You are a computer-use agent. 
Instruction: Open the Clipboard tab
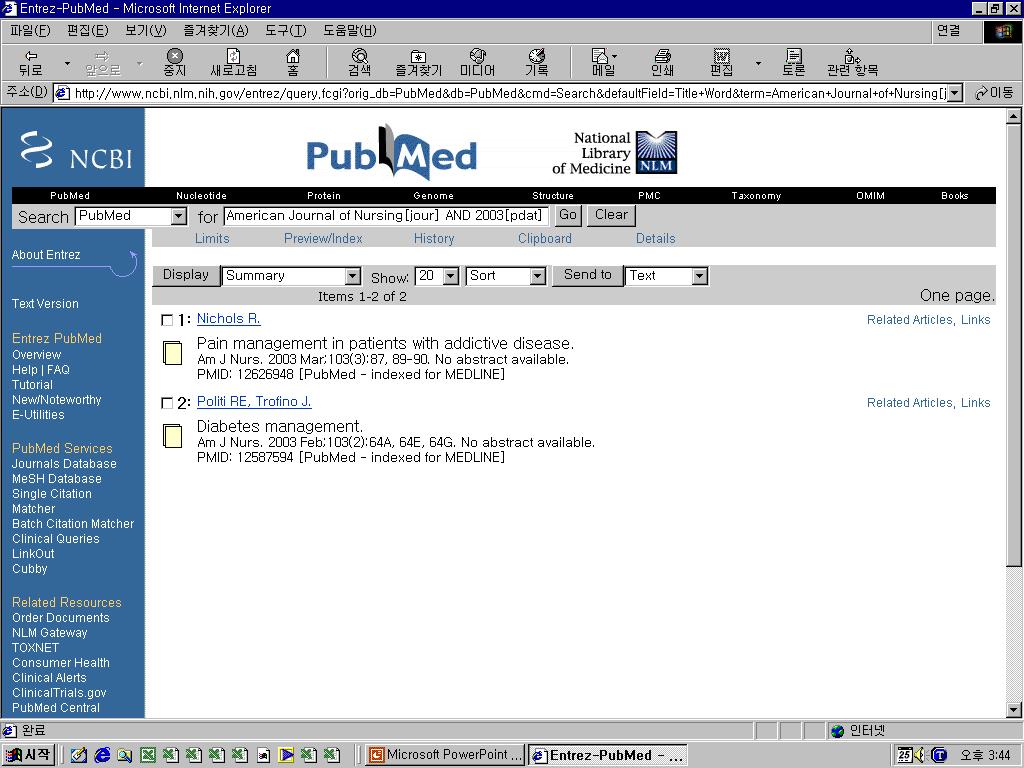point(545,238)
